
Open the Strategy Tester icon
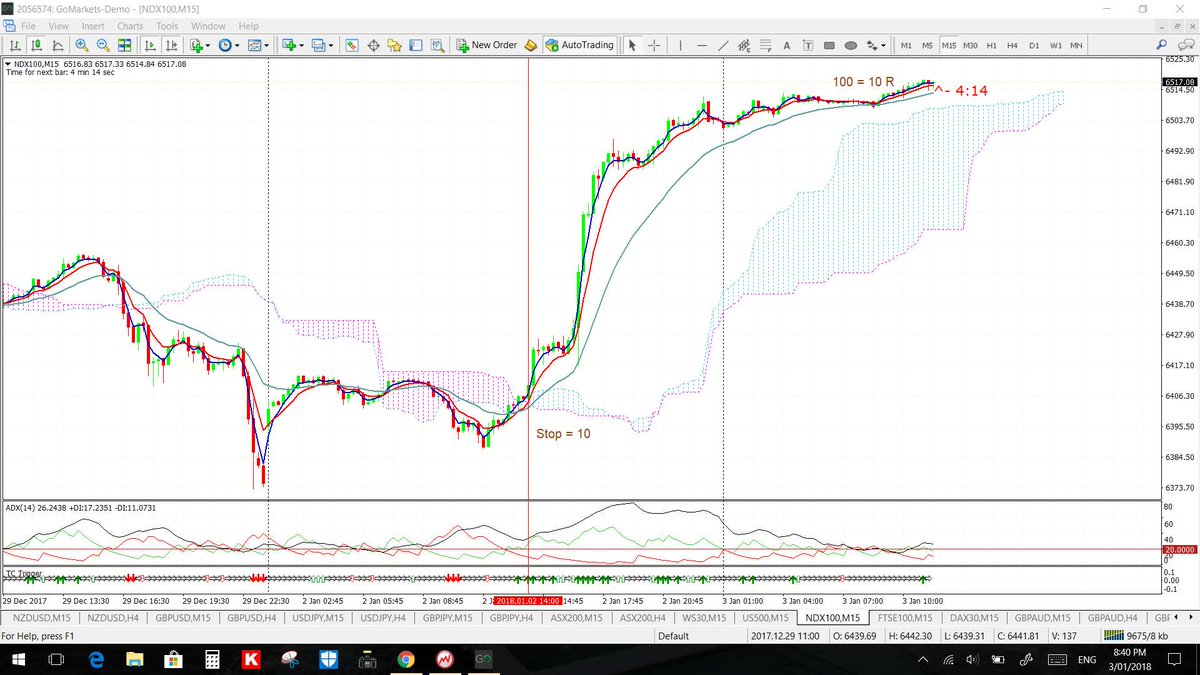click(437, 45)
